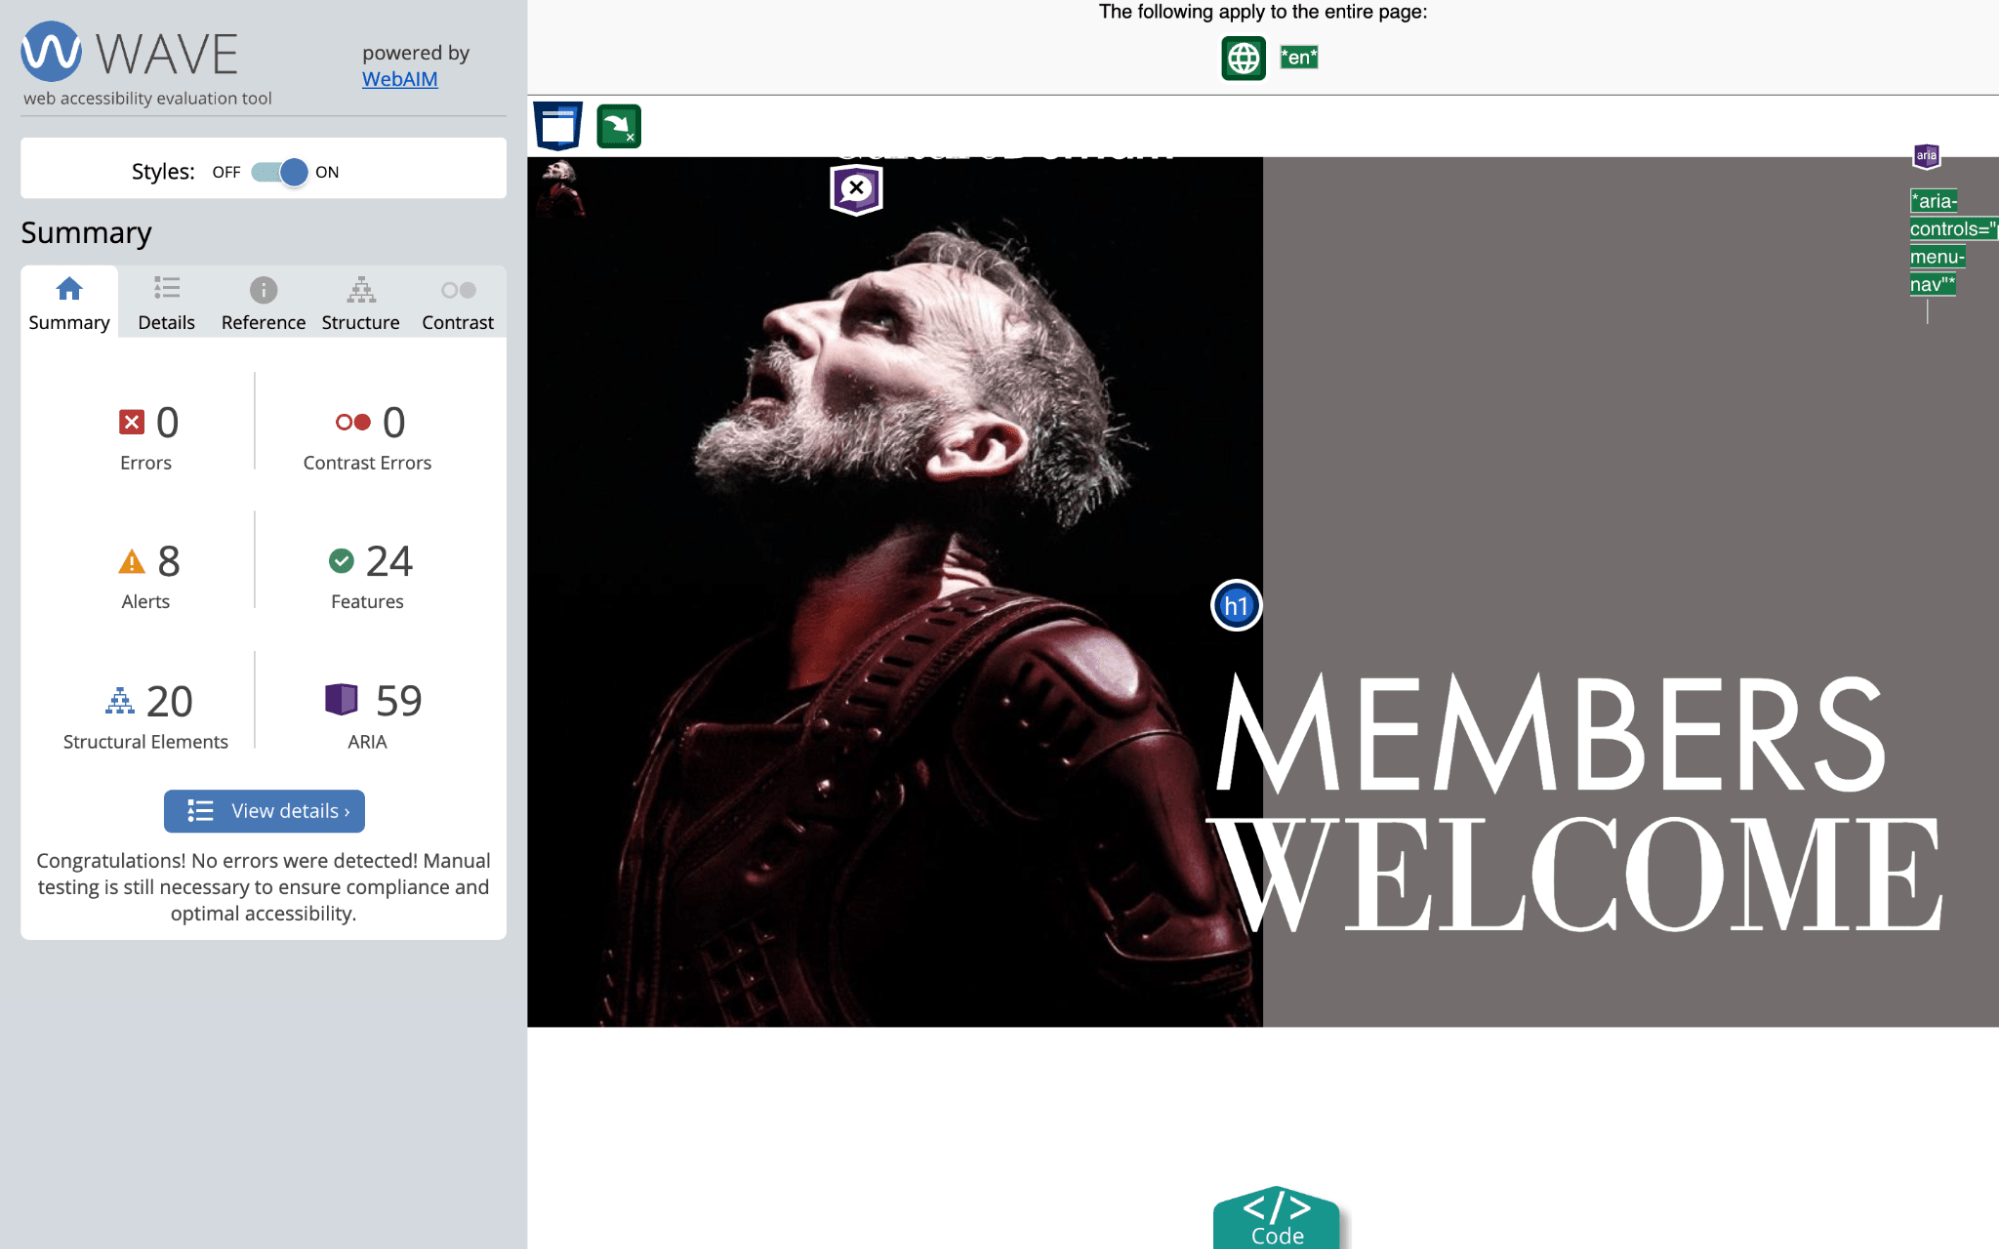Click the h1 heading marker icon

[1236, 606]
